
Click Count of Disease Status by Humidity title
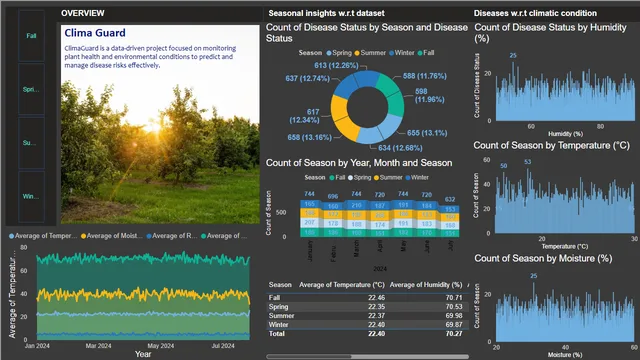pyautogui.click(x=550, y=33)
